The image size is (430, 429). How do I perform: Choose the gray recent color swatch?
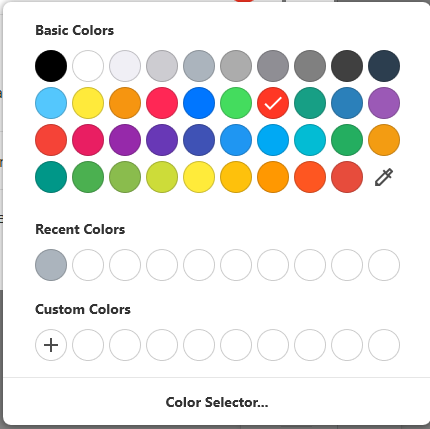tap(51, 265)
